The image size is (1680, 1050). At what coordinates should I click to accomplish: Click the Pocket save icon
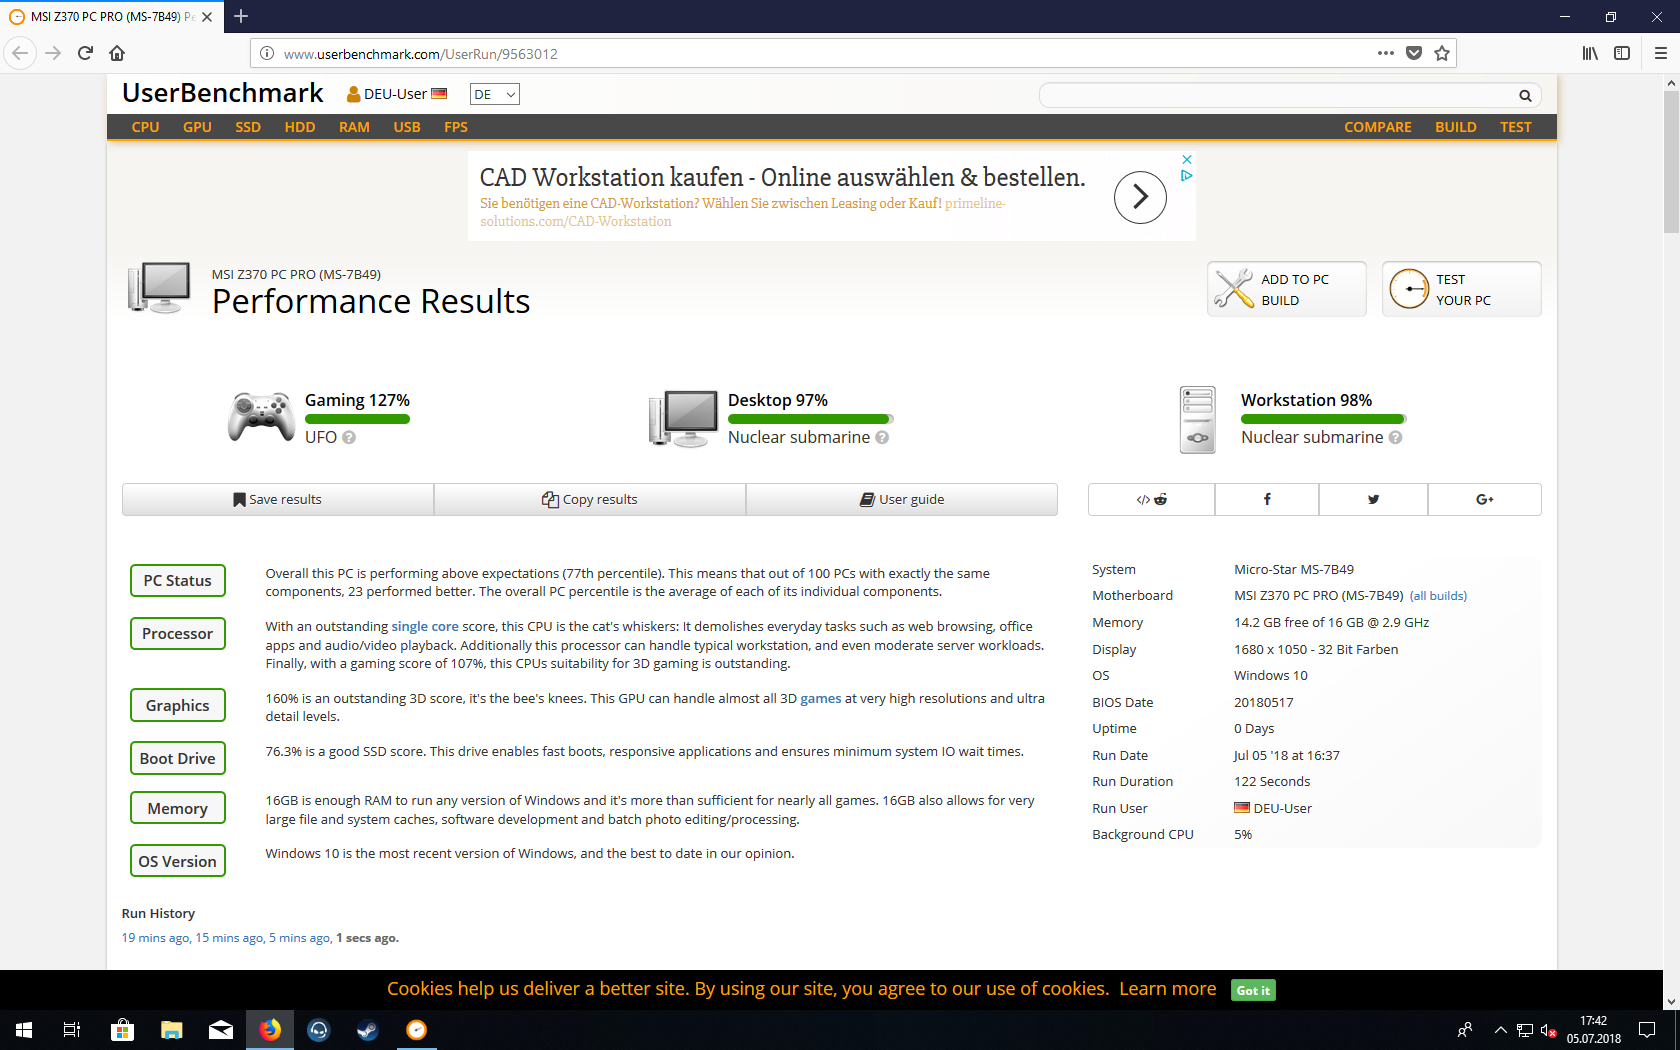point(1413,53)
